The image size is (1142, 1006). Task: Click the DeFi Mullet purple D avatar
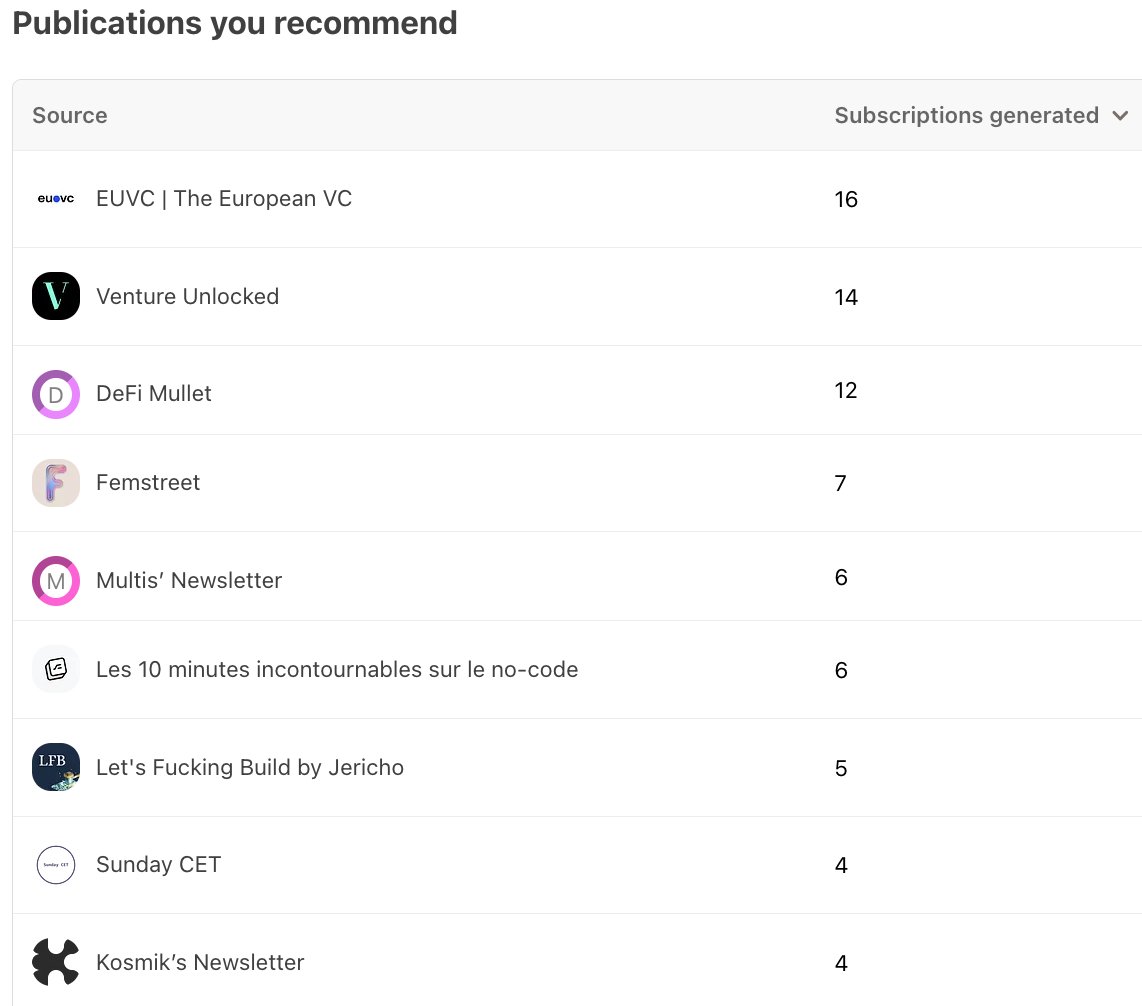pos(56,394)
